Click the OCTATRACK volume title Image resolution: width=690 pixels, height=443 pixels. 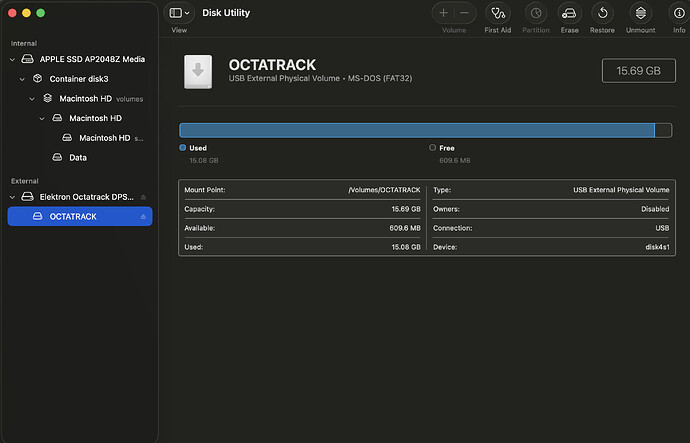[x=272, y=65]
